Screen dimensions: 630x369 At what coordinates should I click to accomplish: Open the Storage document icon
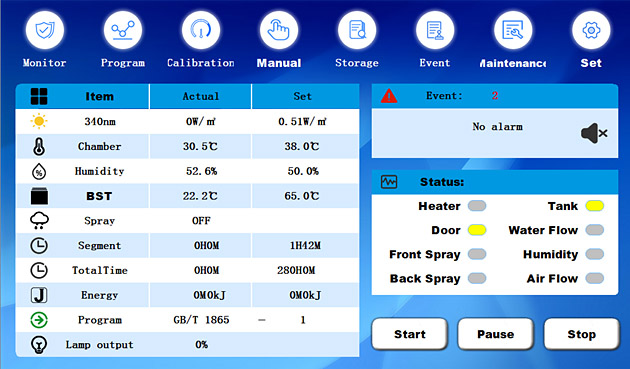coord(357,30)
